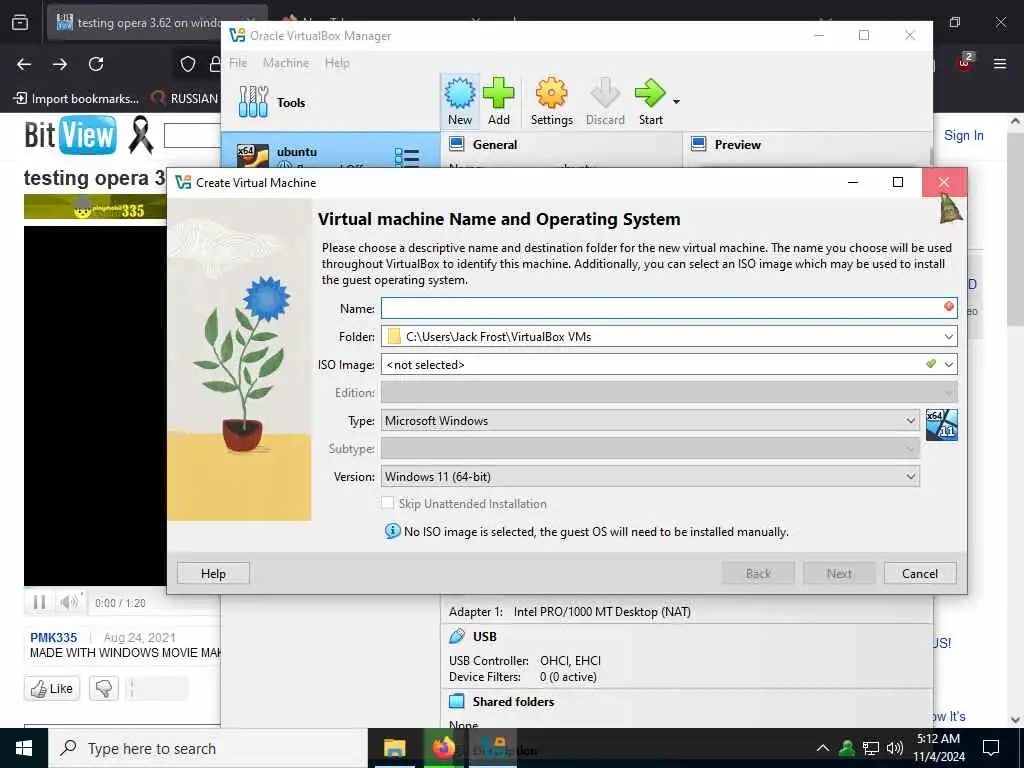Open Import bookmarks toolbar item
Image resolution: width=1024 pixels, height=768 pixels.
76,99
